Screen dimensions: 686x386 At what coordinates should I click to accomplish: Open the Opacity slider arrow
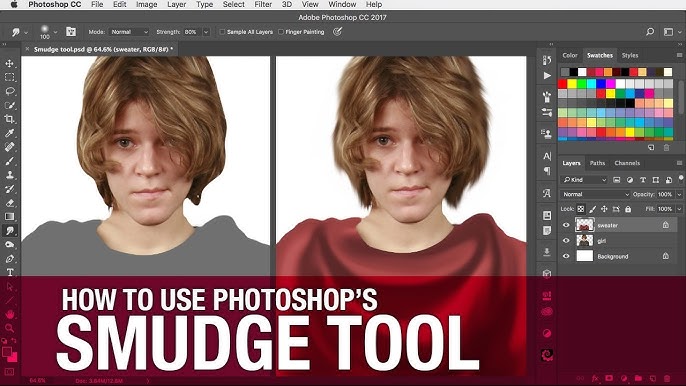(x=679, y=194)
